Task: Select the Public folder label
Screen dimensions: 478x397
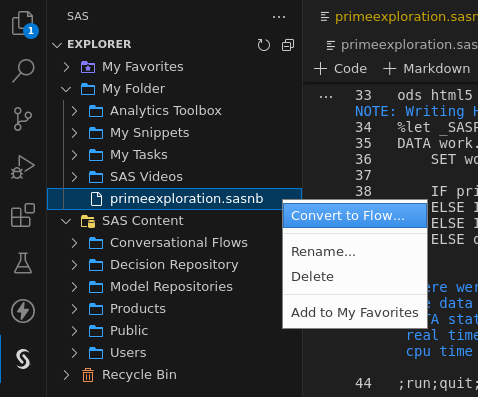Action: tap(129, 331)
